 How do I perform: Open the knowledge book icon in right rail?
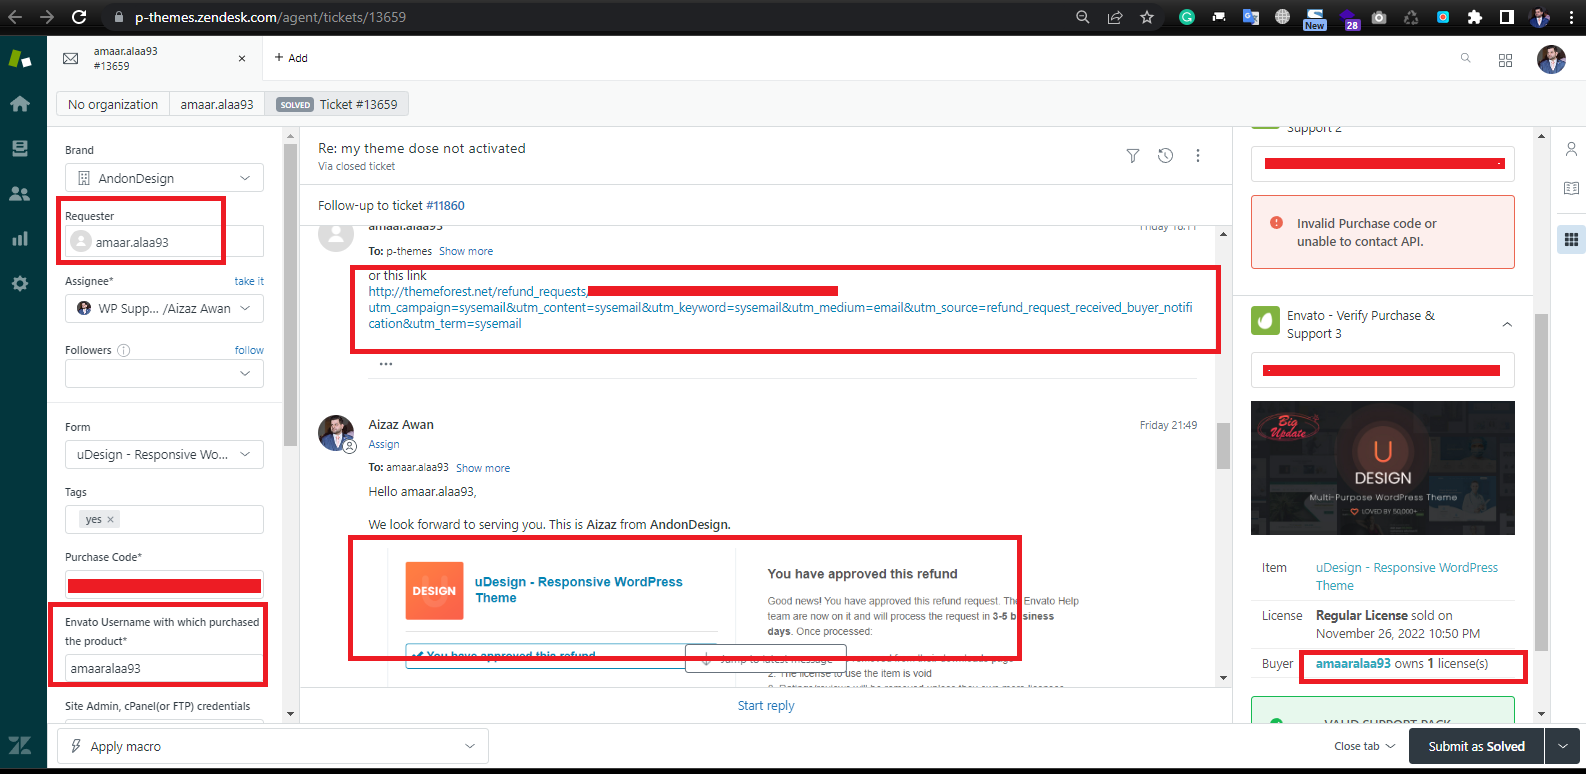(1571, 188)
